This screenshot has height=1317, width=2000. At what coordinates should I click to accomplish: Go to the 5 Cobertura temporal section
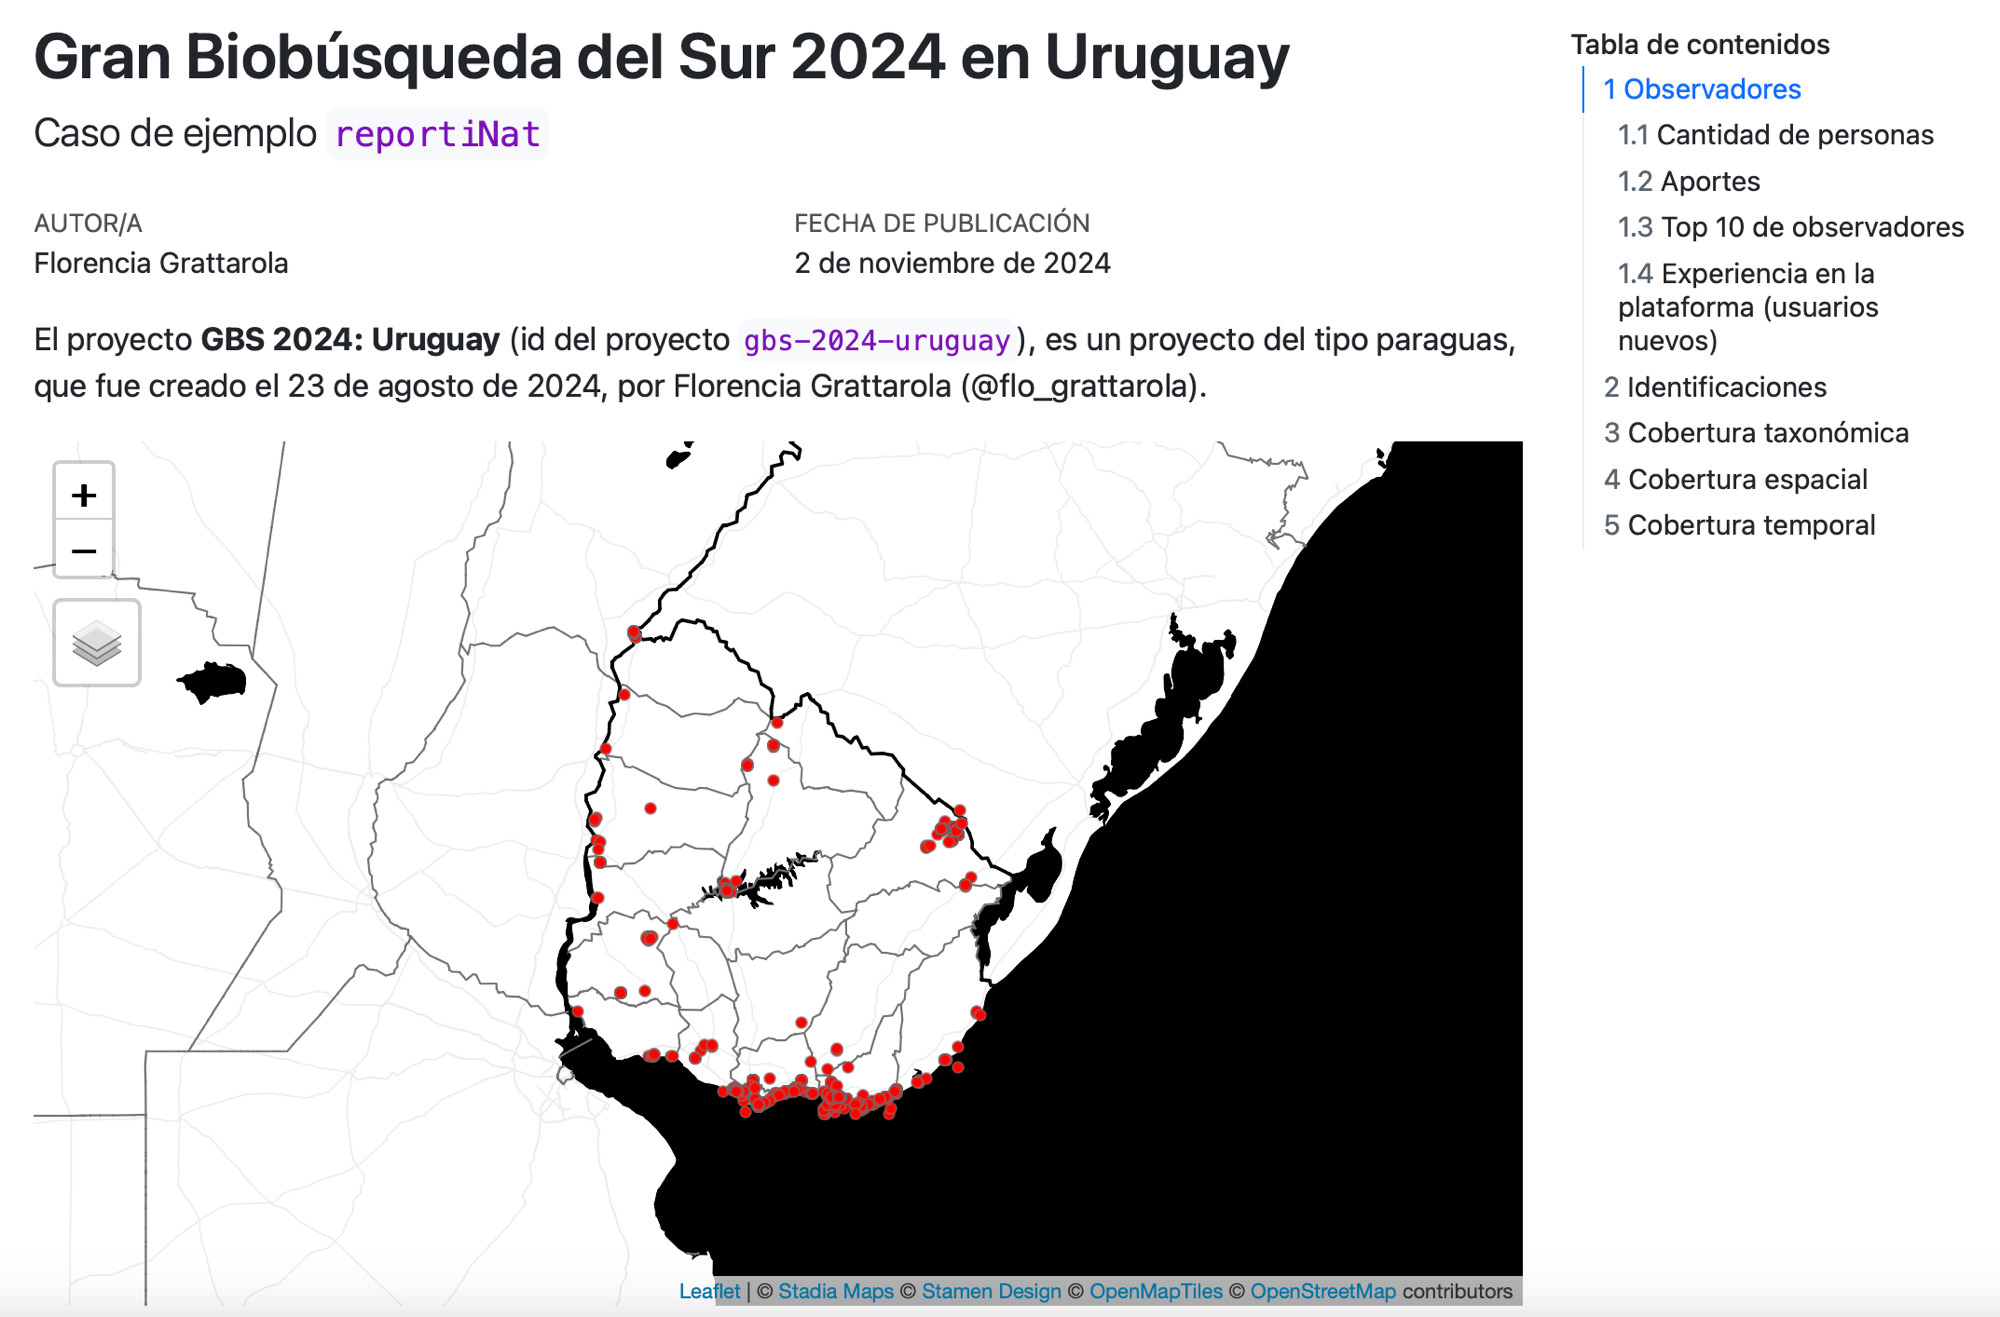1739,525
